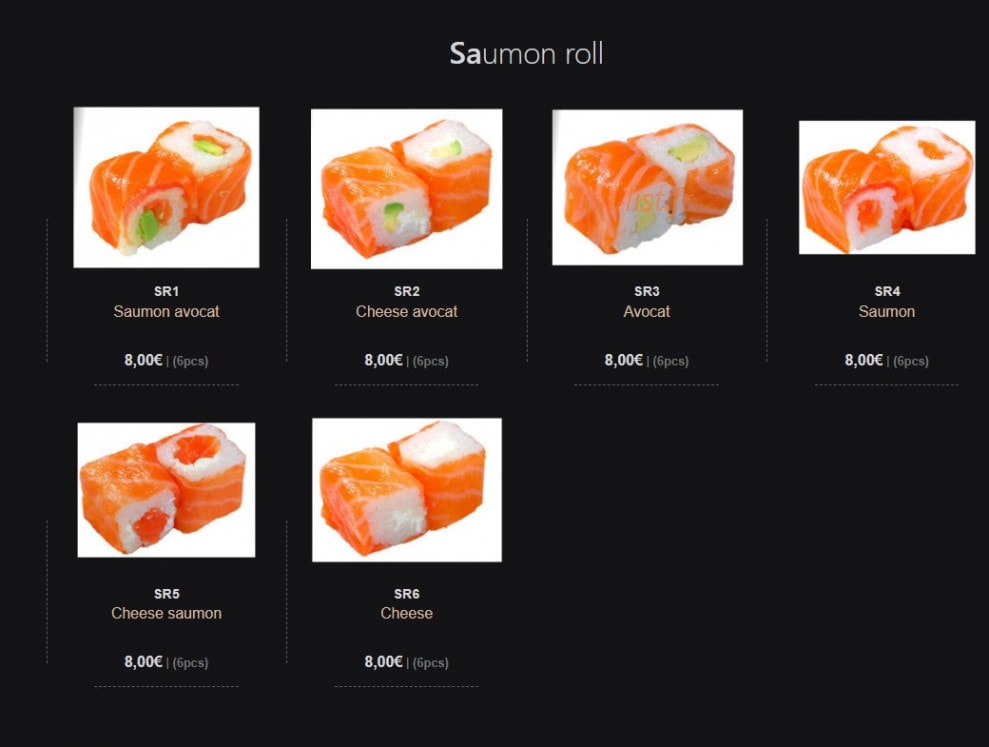Click the 8,00€ price of SR6
989x747 pixels.
click(x=383, y=662)
